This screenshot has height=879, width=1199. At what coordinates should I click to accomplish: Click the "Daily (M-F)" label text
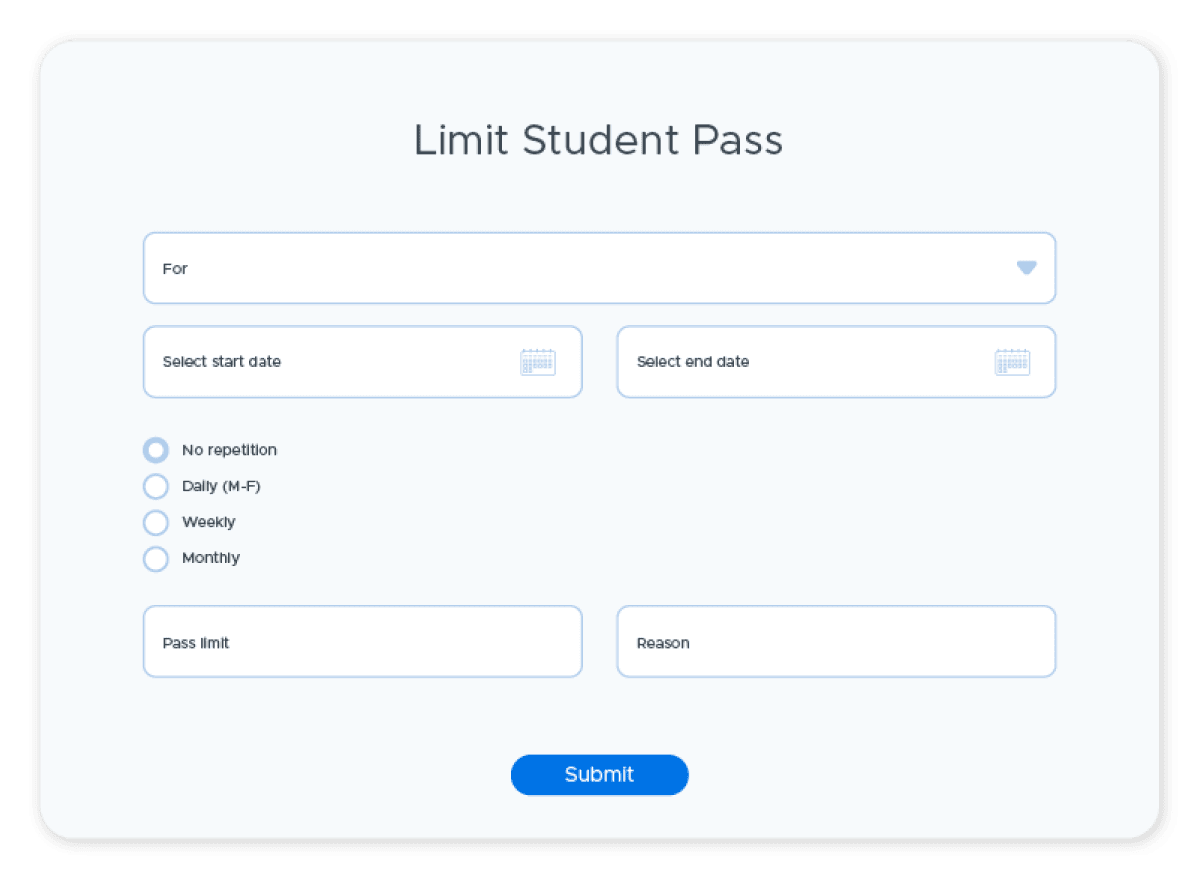pos(221,486)
